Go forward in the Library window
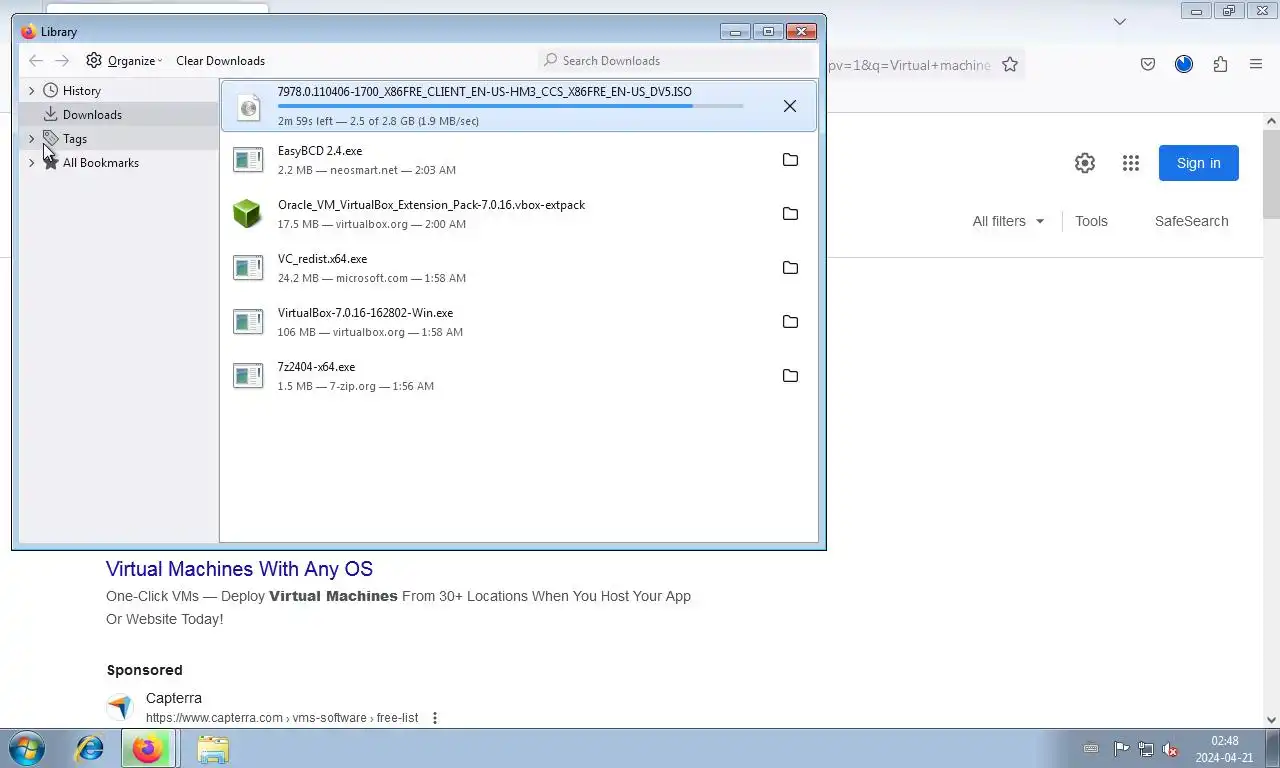 click(x=62, y=61)
